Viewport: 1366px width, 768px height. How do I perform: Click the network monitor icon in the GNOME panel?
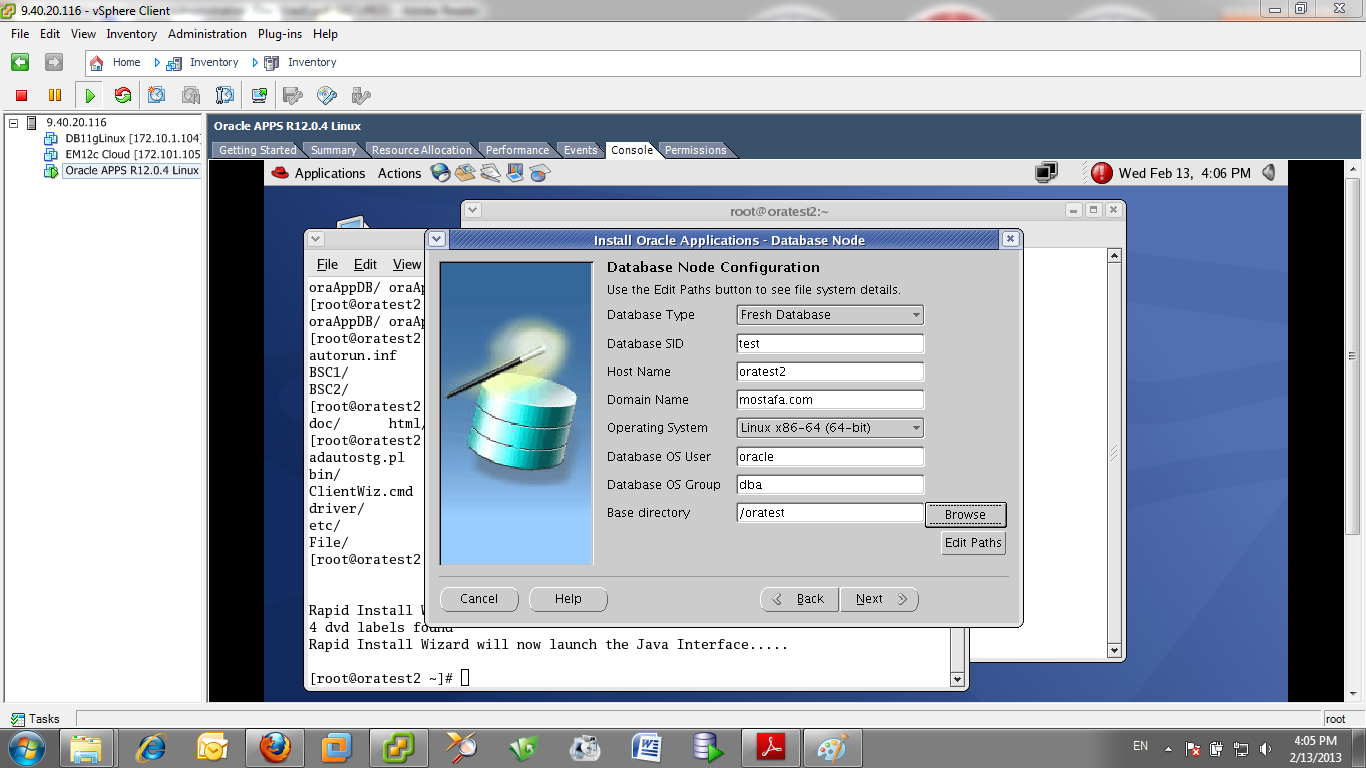point(1046,173)
